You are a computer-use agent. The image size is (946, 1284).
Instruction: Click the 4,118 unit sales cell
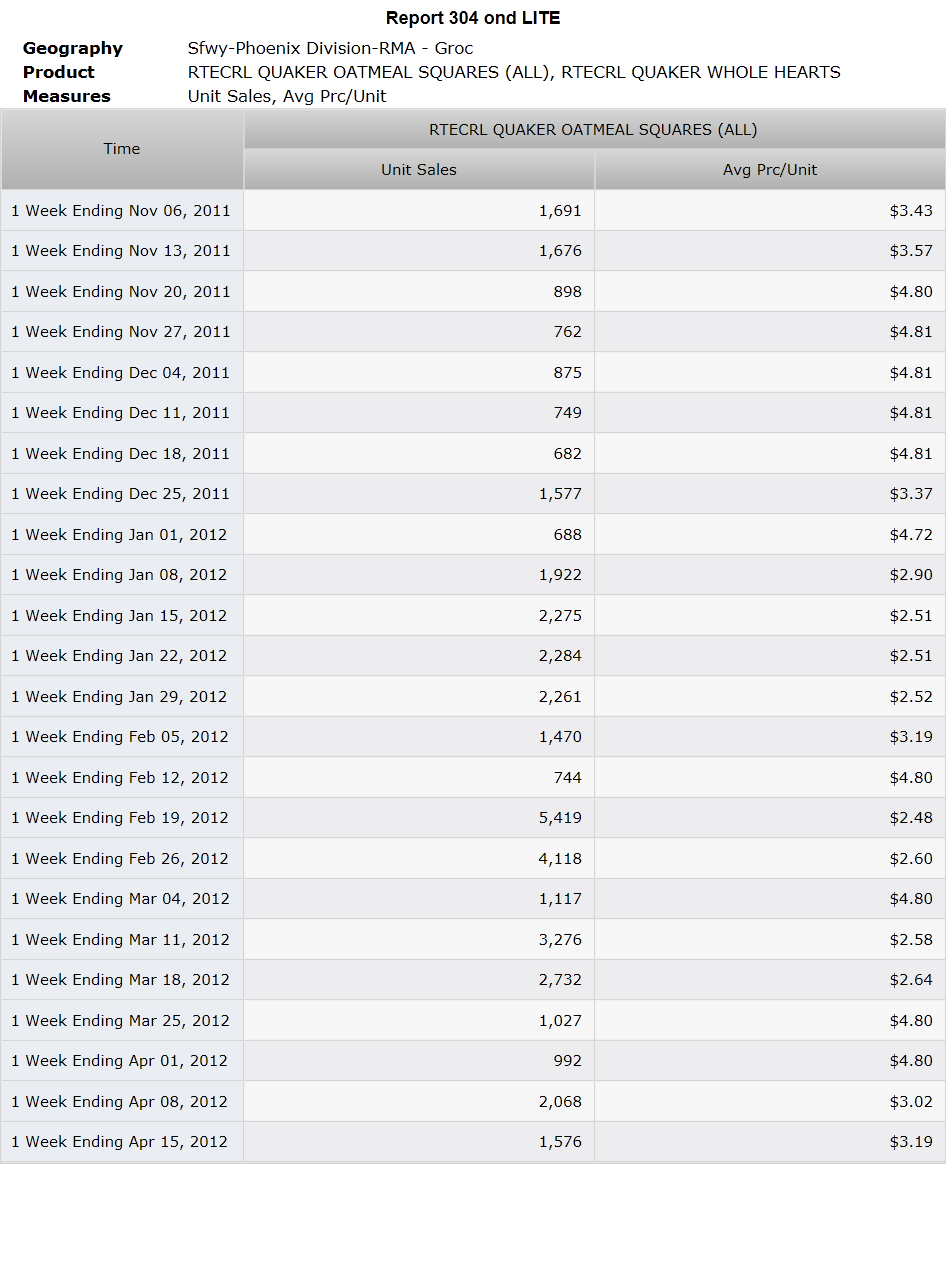419,859
